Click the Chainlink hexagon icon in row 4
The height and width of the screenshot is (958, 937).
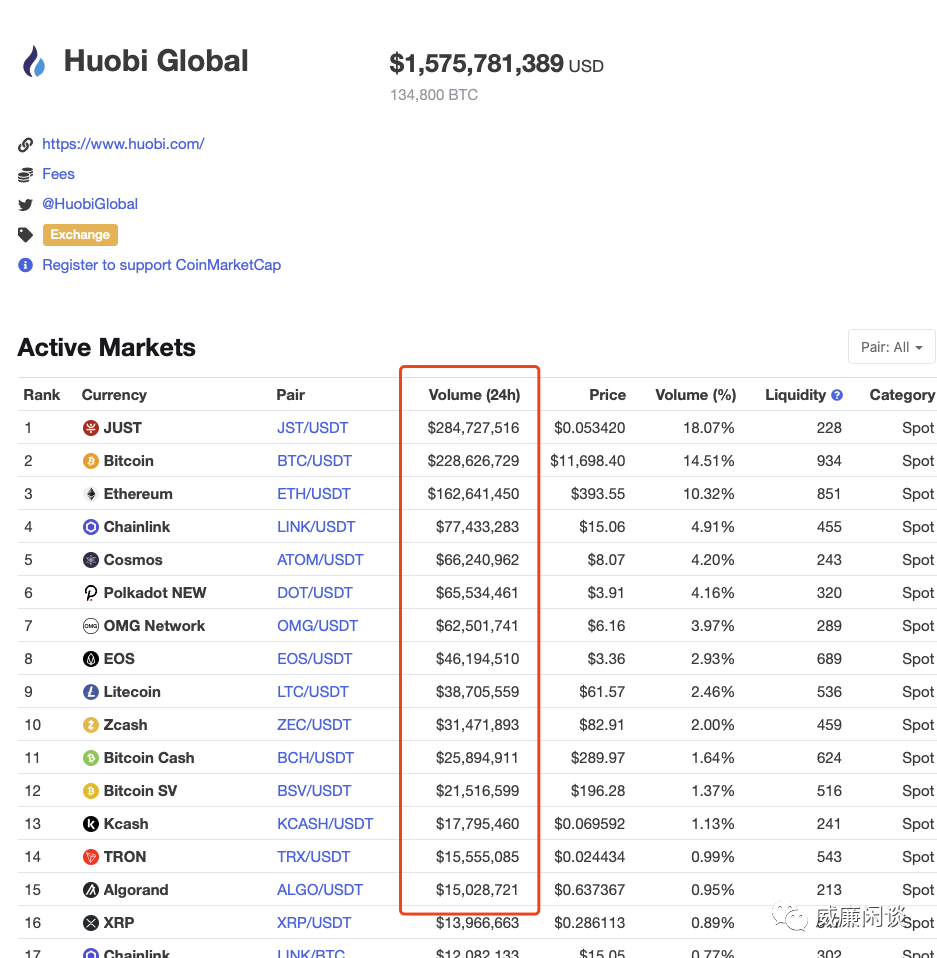[90, 527]
